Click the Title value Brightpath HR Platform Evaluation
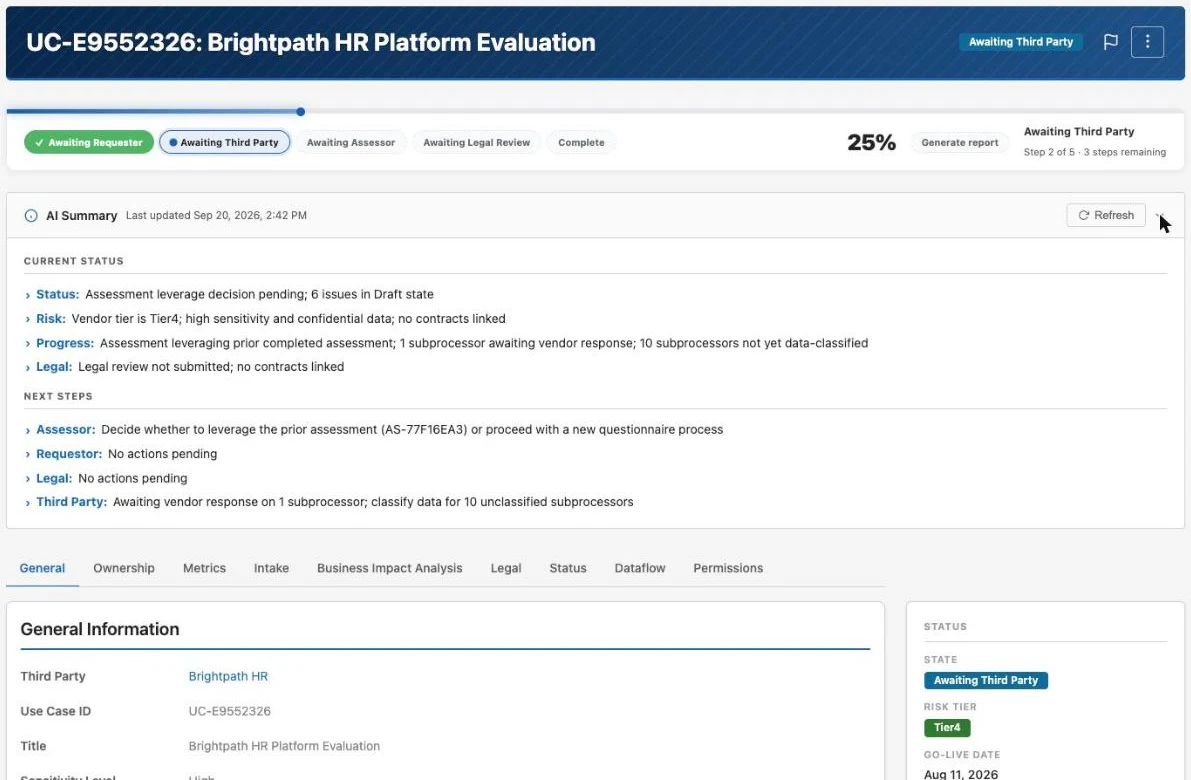Image resolution: width=1191 pixels, height=780 pixels. pos(284,746)
